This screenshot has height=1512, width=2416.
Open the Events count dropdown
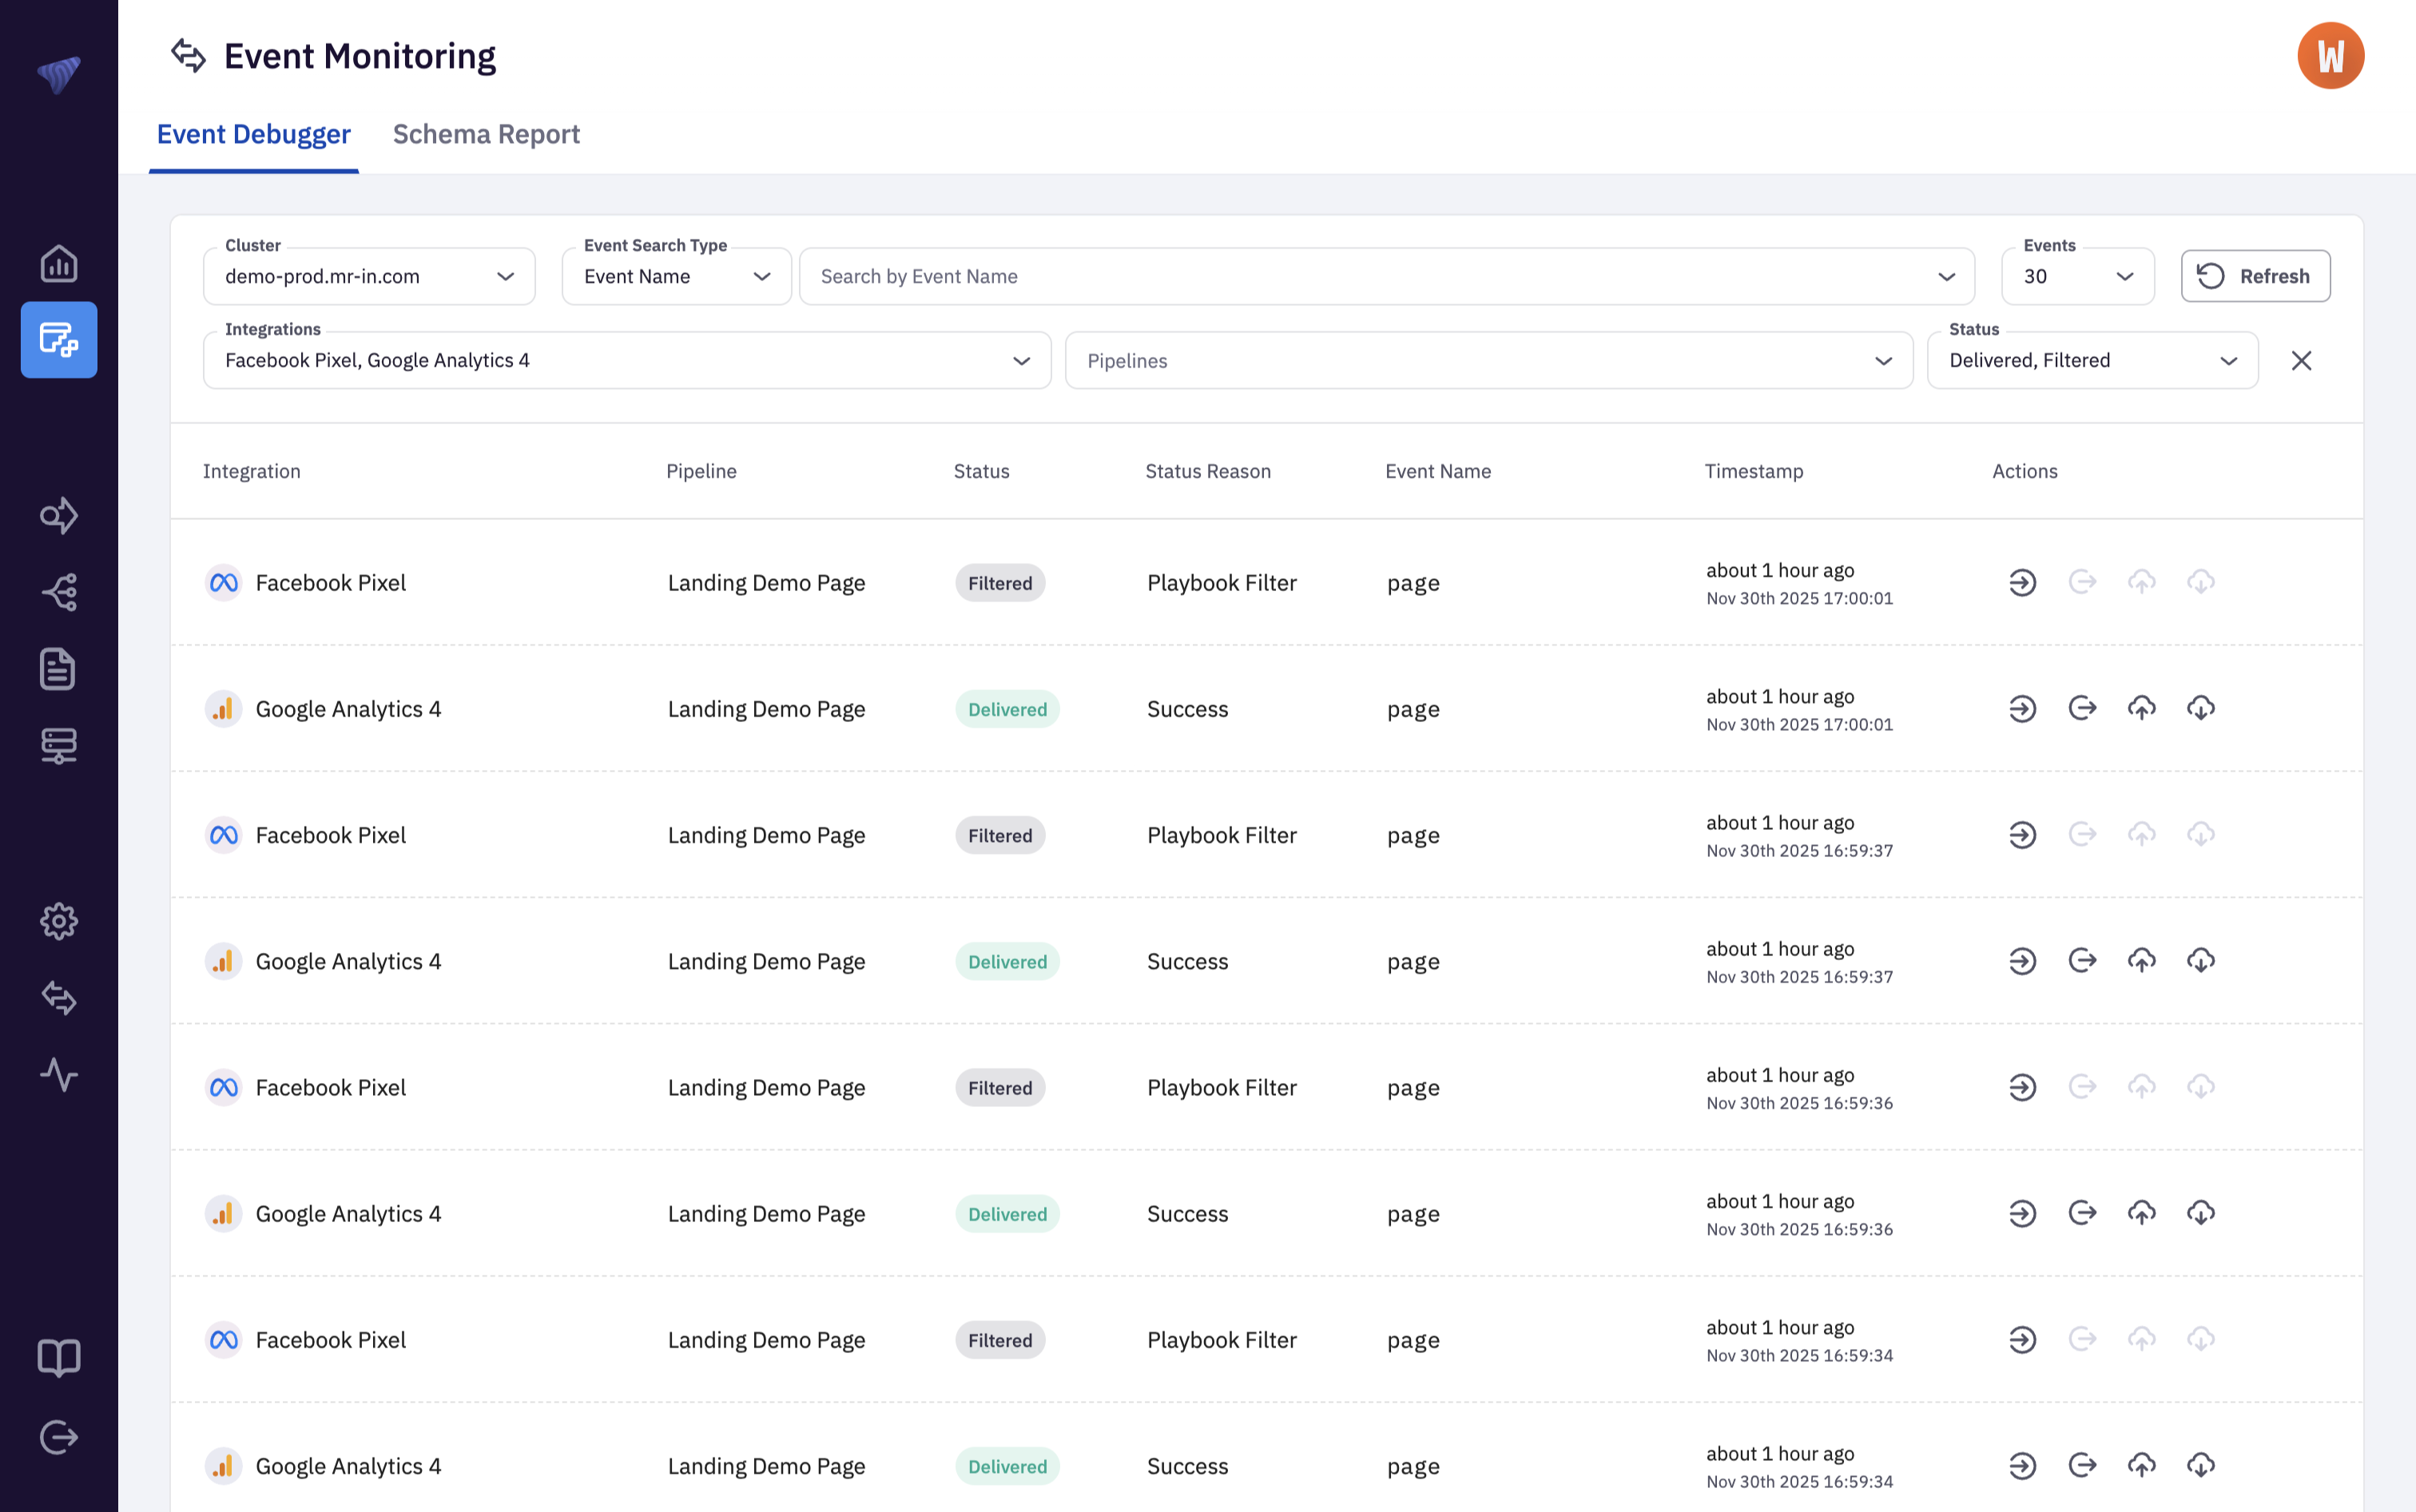(x=2077, y=277)
